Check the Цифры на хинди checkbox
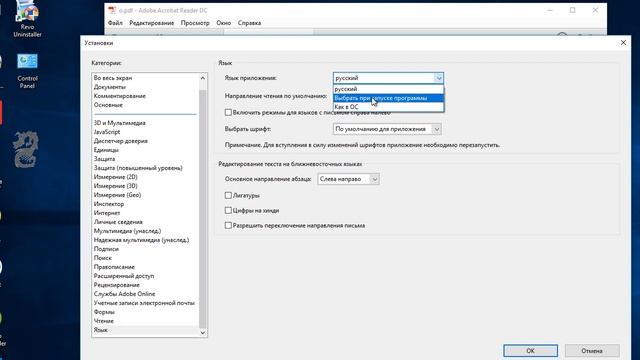This screenshot has width=640, height=360. pyautogui.click(x=228, y=210)
